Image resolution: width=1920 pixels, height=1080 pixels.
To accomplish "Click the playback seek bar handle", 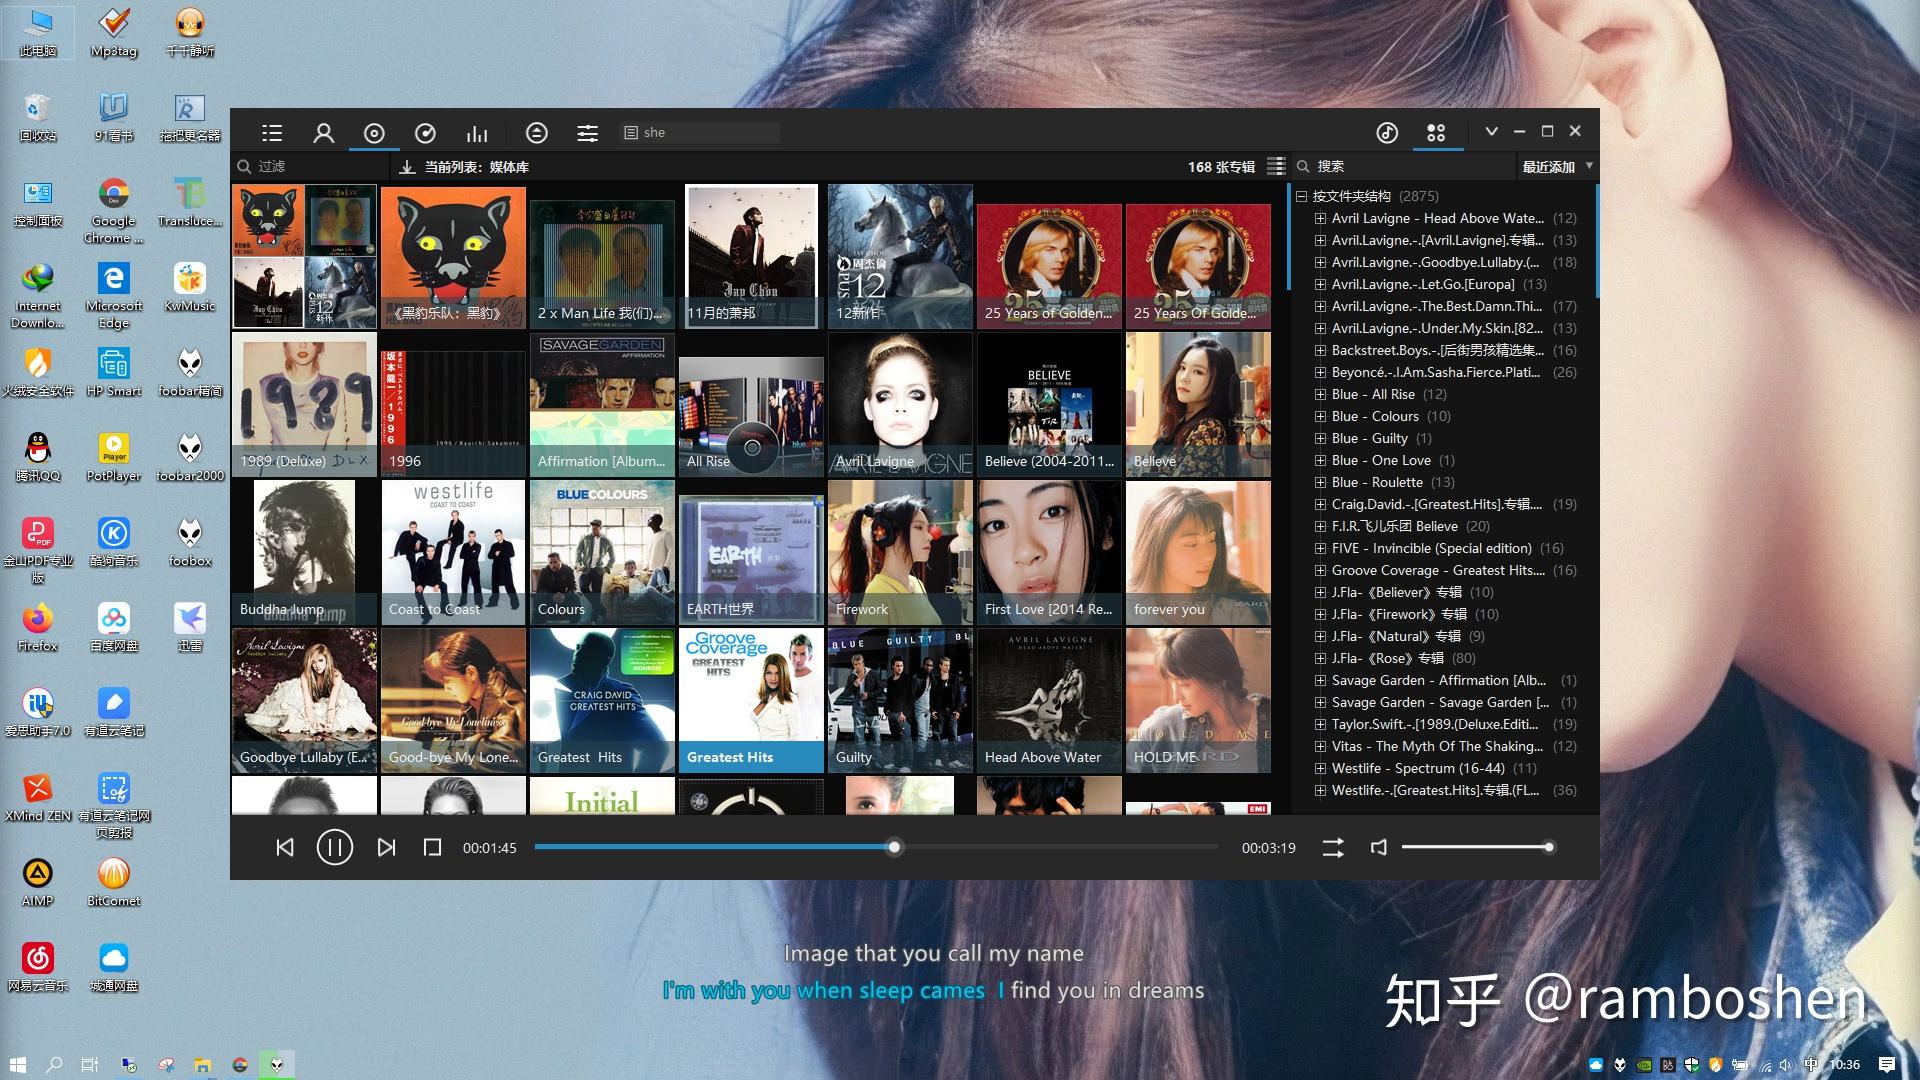I will (x=894, y=847).
